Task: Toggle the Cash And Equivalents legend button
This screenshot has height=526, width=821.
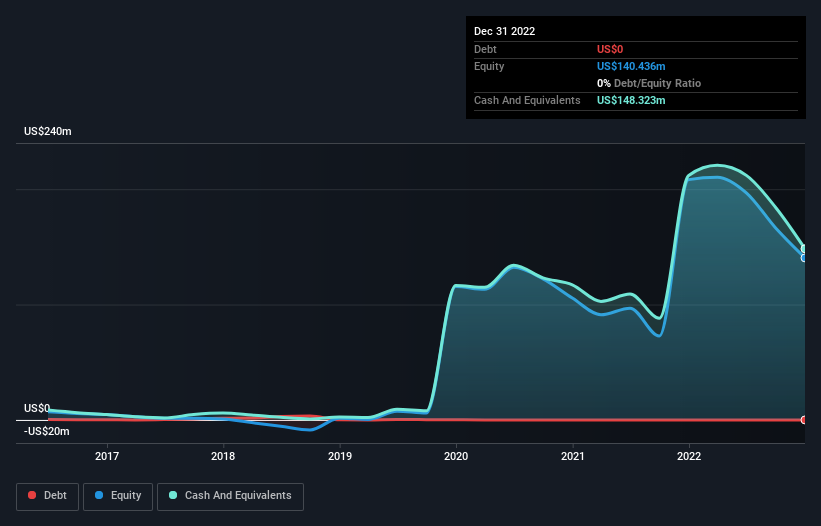Action: click(x=230, y=496)
